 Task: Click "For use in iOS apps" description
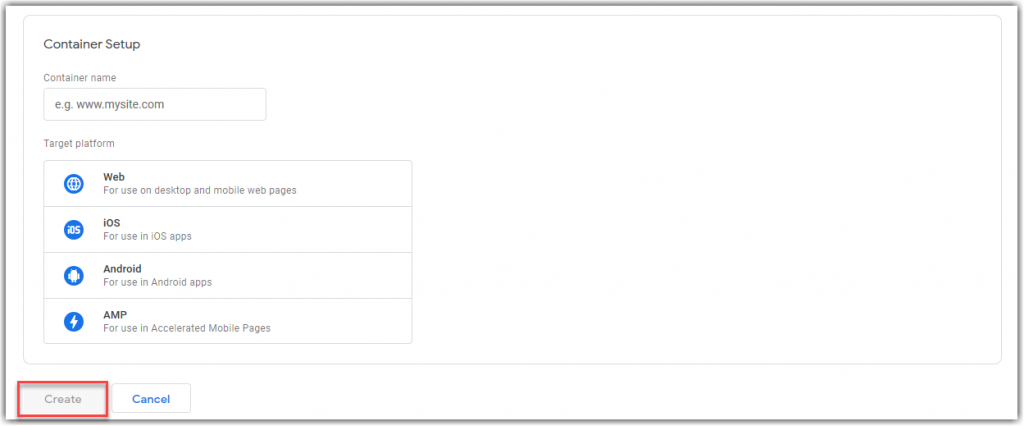point(148,237)
